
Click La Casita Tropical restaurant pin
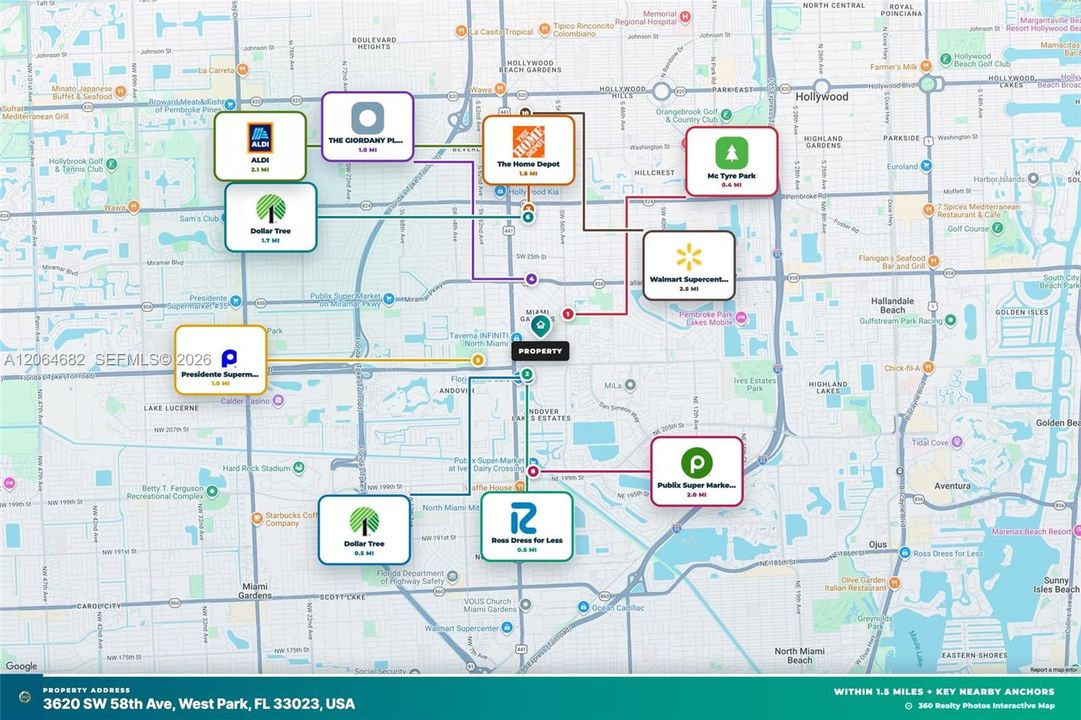[x=461, y=31]
